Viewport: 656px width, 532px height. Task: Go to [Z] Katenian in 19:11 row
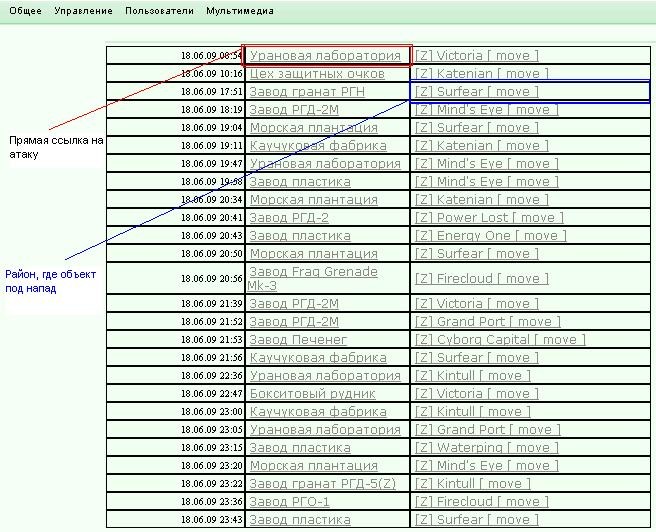(x=482, y=146)
